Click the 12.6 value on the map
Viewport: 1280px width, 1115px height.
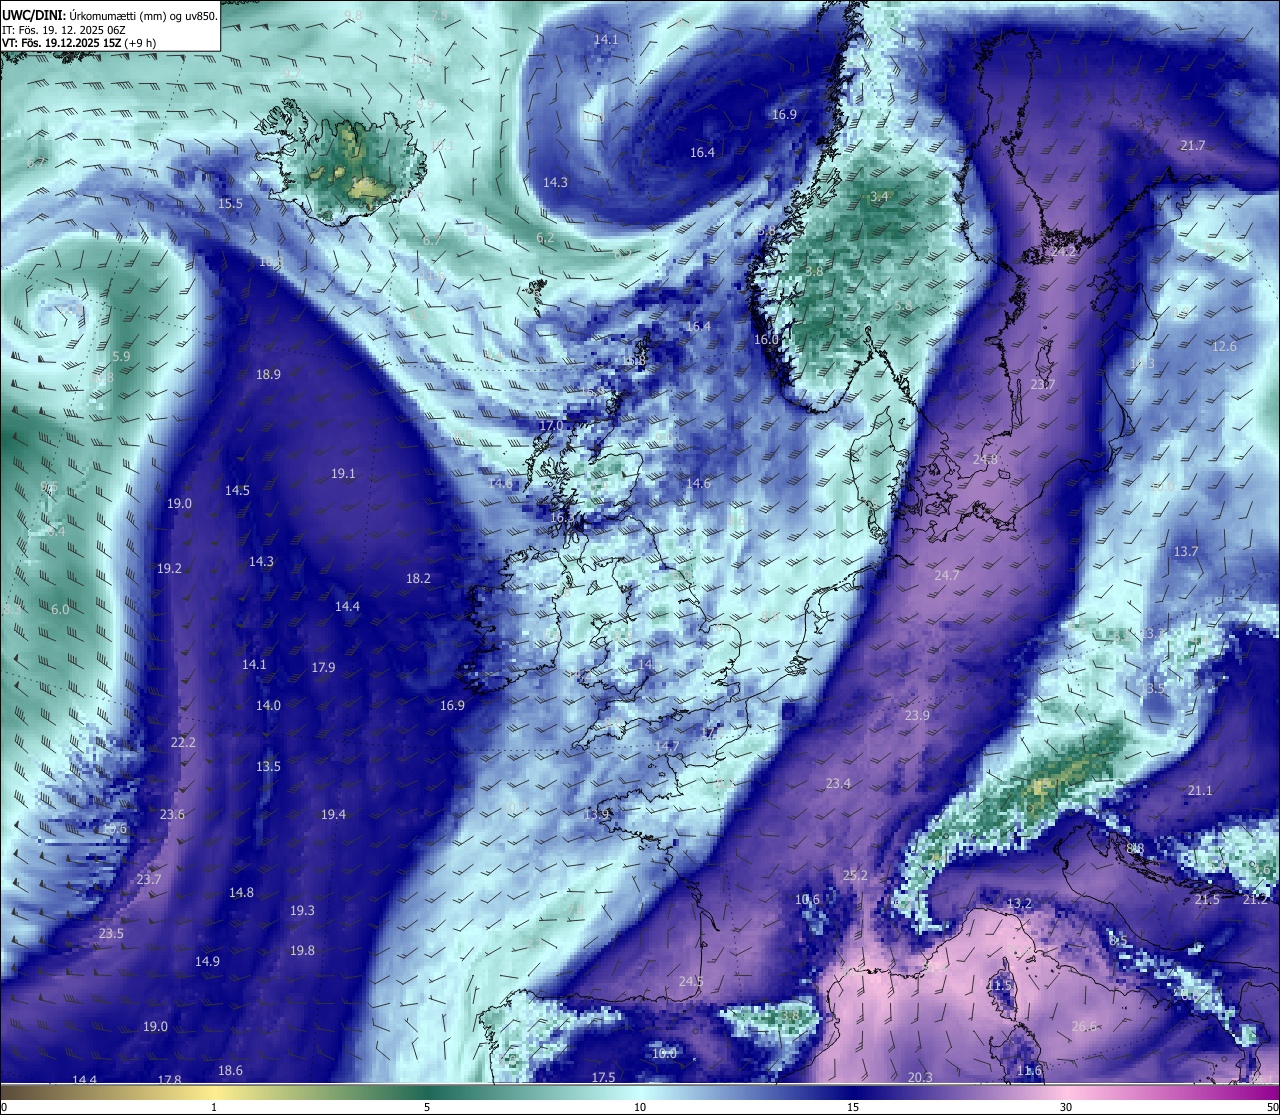1224,346
